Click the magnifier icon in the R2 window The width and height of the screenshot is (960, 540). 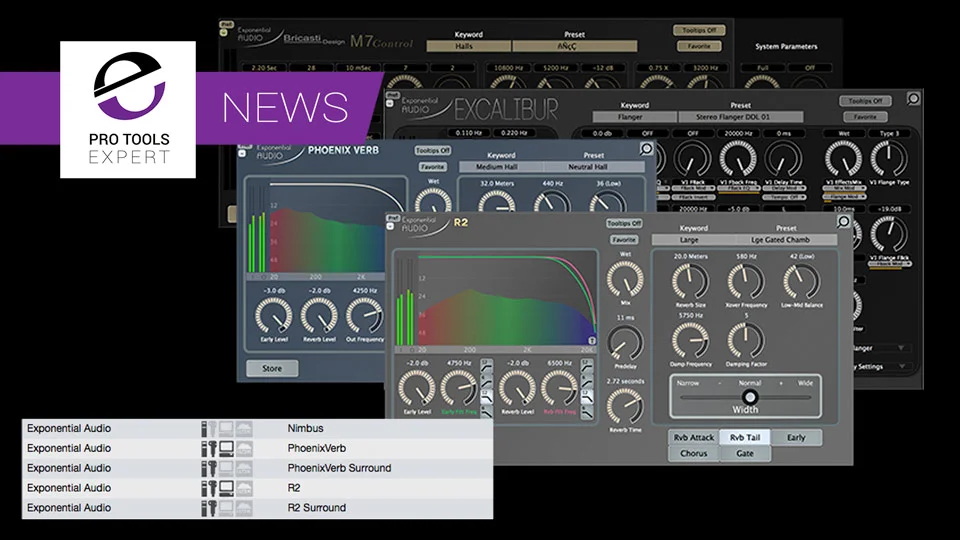click(x=844, y=222)
